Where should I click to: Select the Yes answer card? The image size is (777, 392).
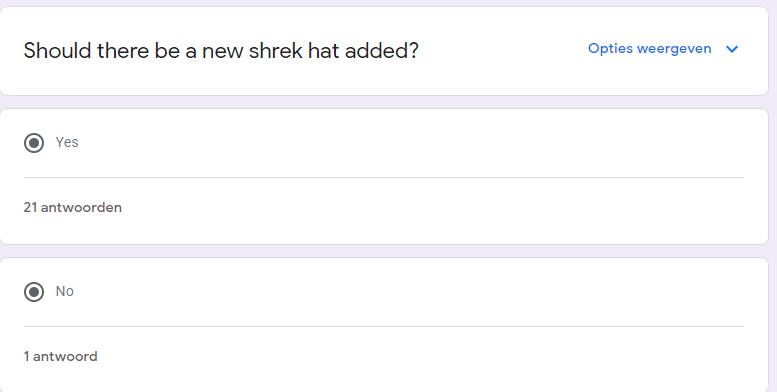(x=384, y=176)
